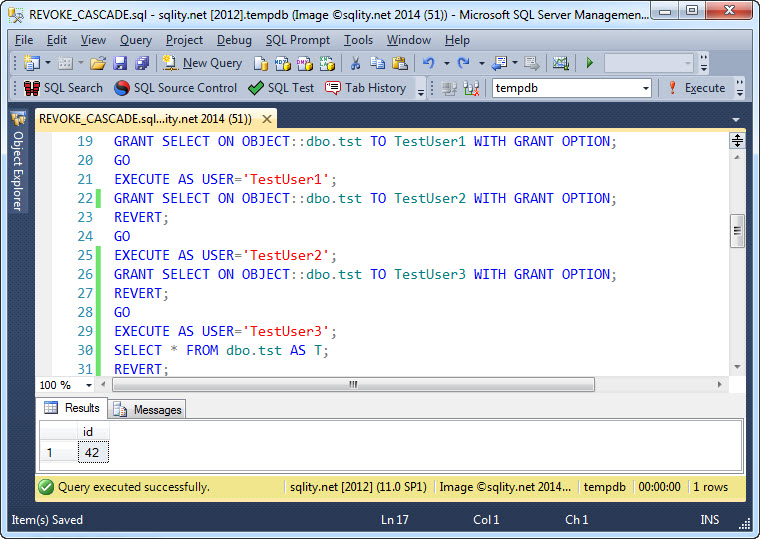Open SQL Search with binoculars icon

(63, 88)
